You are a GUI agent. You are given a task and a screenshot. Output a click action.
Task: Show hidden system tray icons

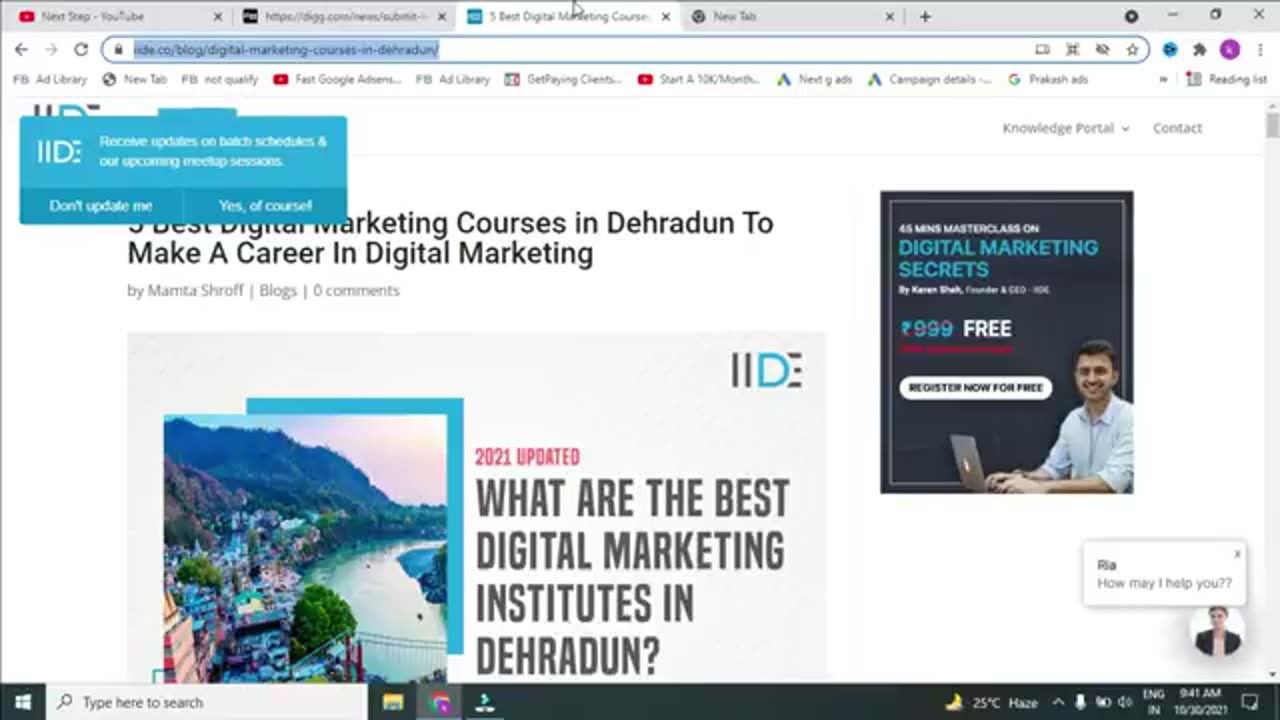1059,702
